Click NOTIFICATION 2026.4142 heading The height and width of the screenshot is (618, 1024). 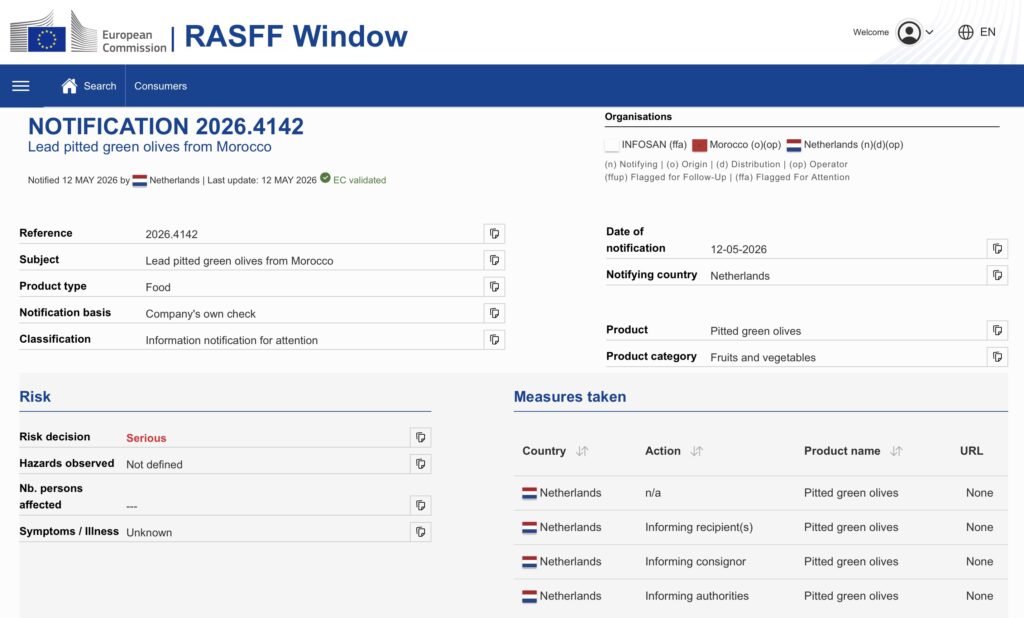coord(166,126)
